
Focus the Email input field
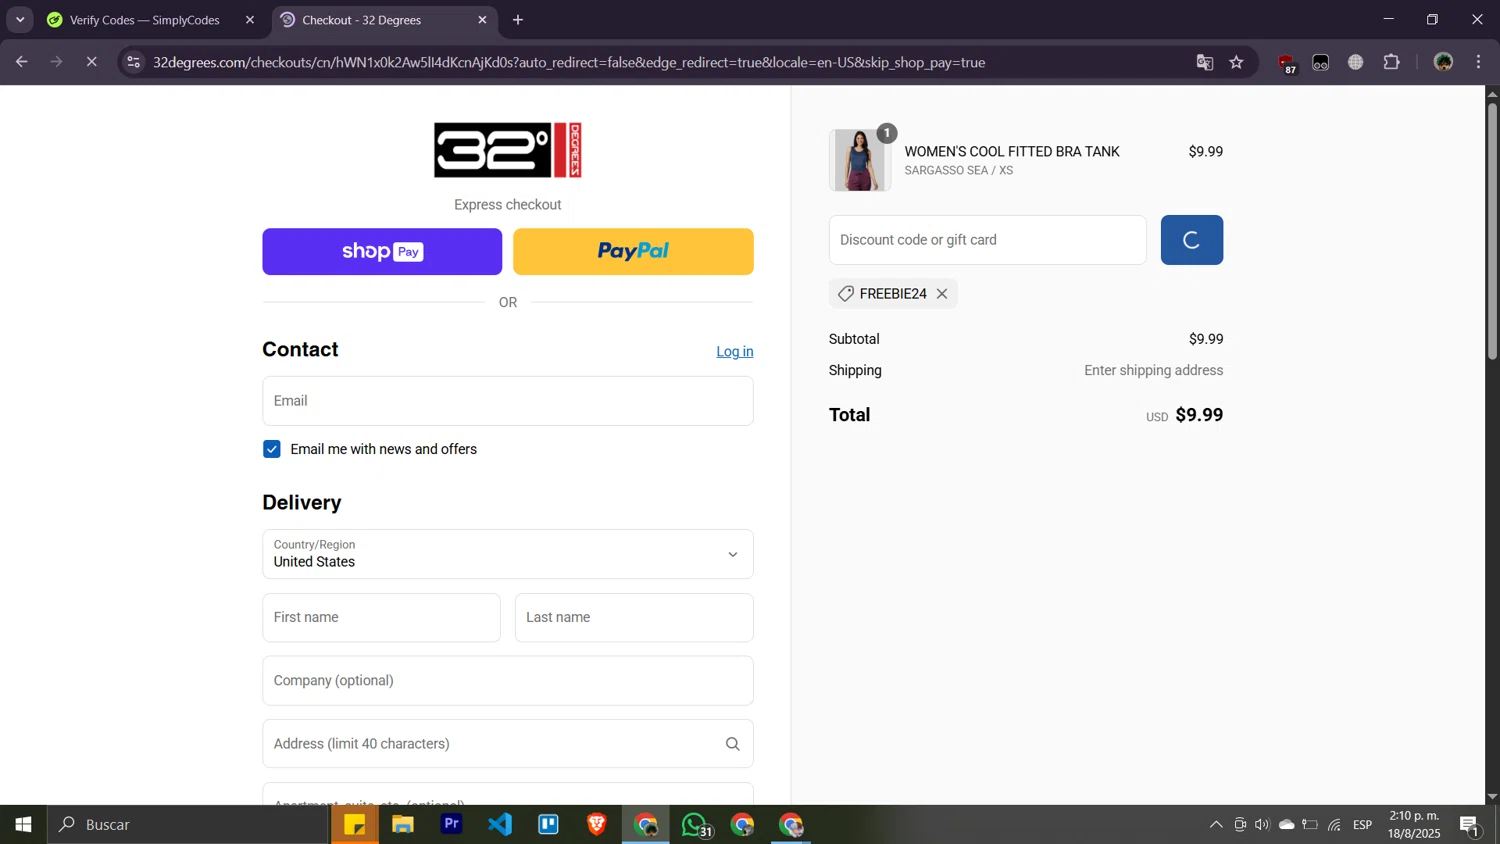click(x=508, y=401)
